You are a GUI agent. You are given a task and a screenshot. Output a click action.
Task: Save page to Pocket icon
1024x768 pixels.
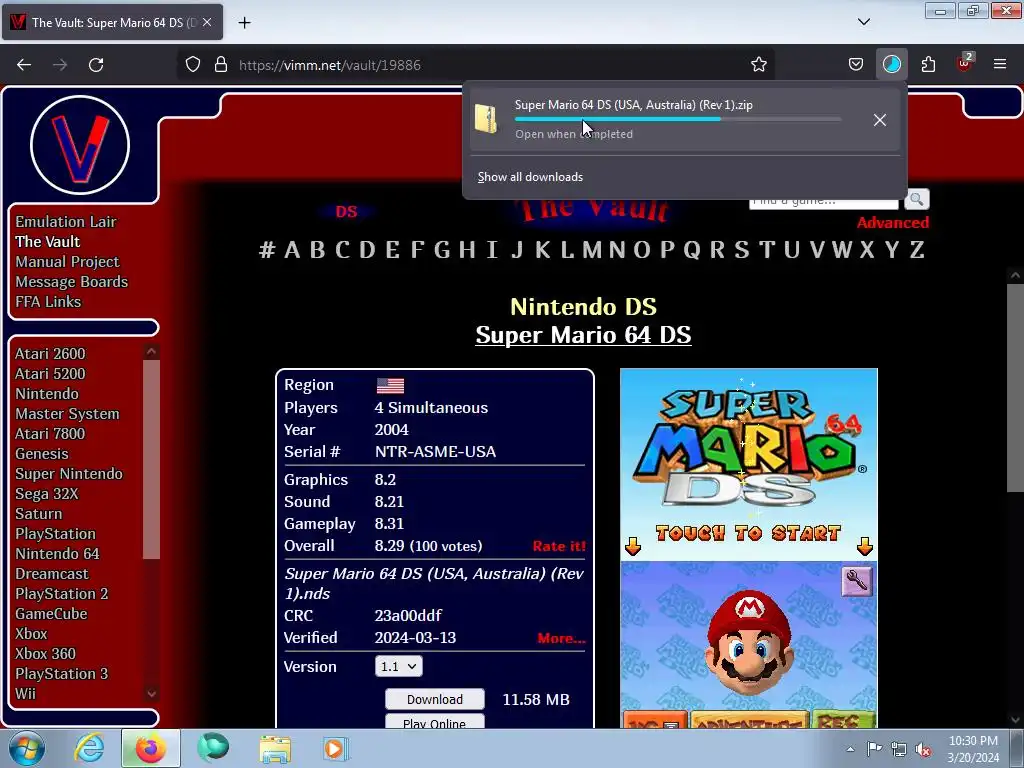856,65
